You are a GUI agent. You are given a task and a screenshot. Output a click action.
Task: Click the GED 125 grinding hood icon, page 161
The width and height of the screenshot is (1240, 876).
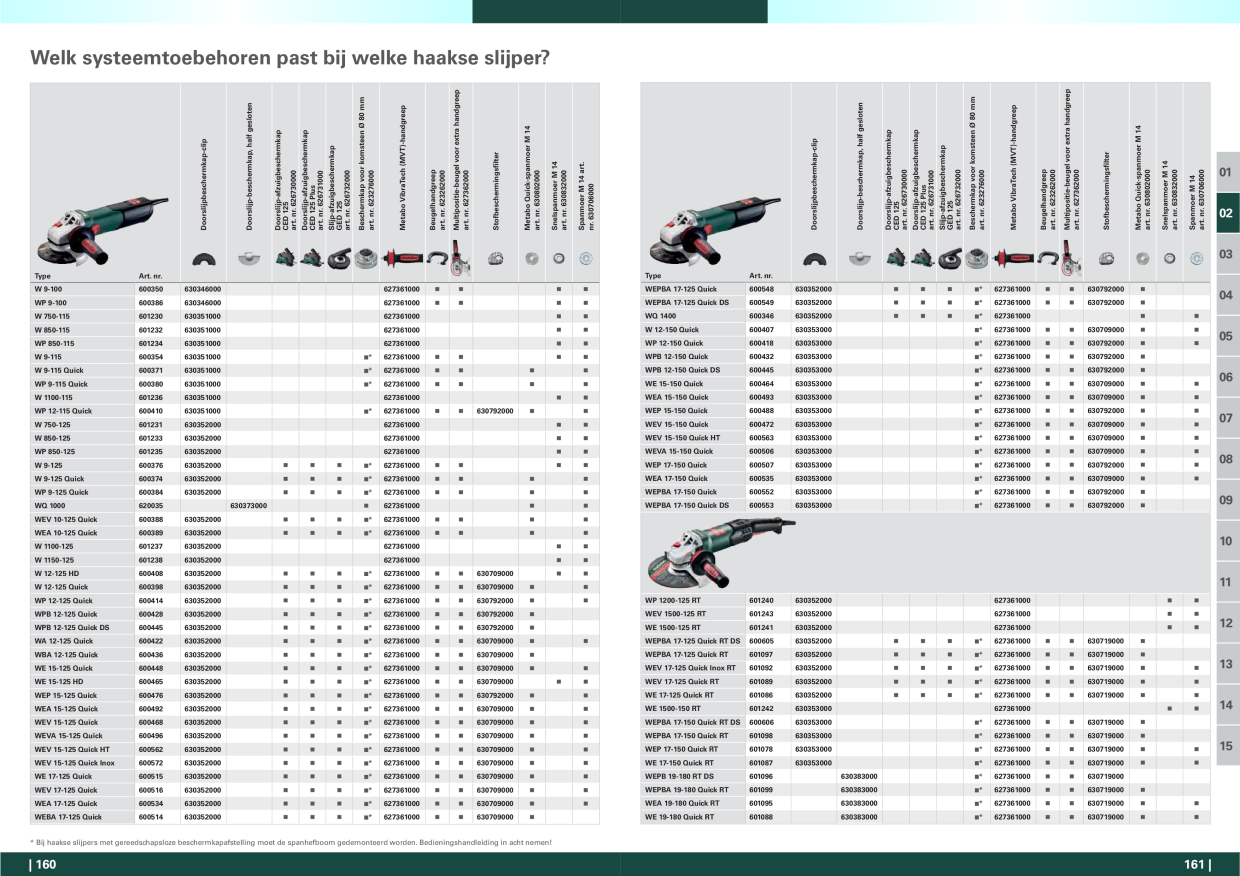pos(952,258)
